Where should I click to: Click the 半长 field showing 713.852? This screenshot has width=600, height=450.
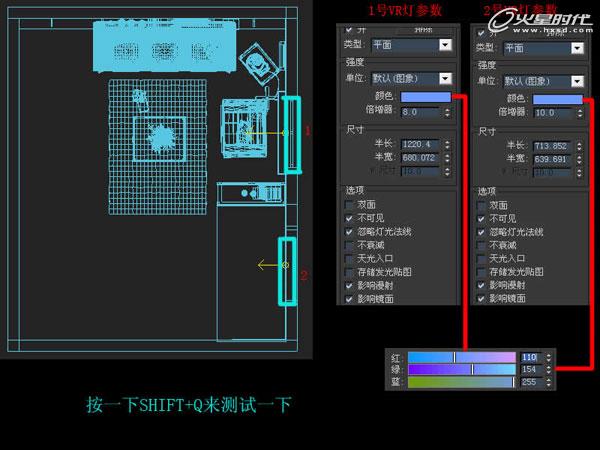coord(553,146)
